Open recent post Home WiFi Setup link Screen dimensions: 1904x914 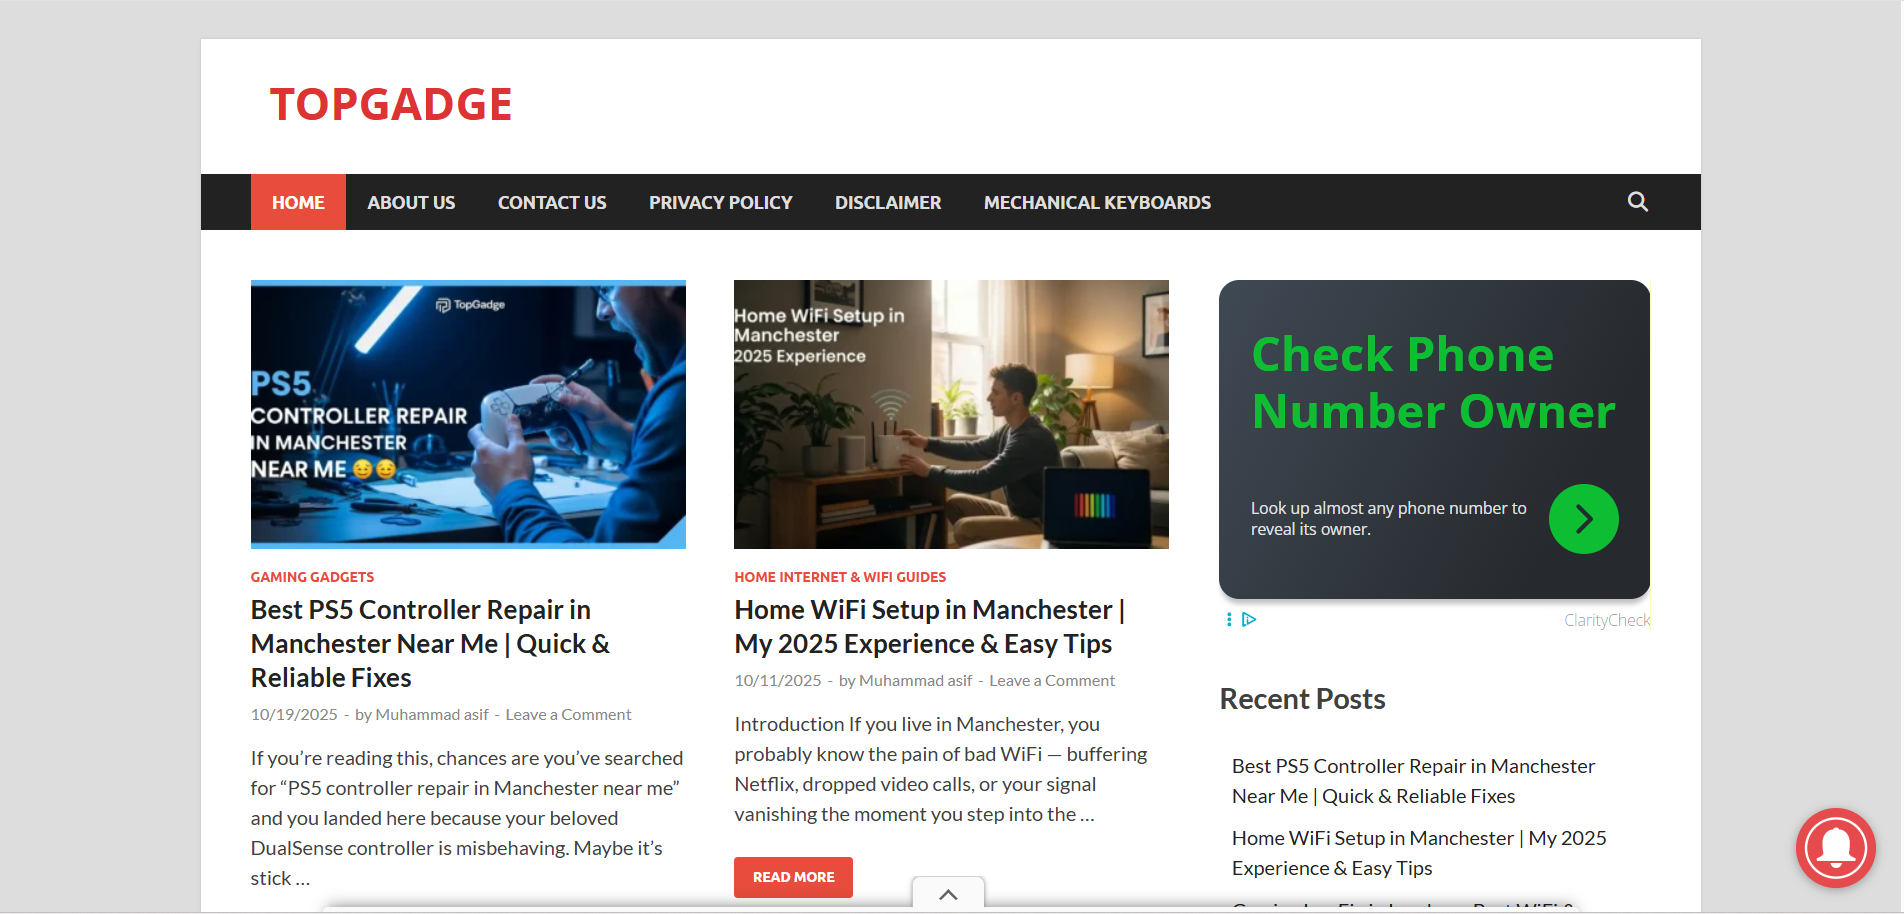pos(1418,853)
